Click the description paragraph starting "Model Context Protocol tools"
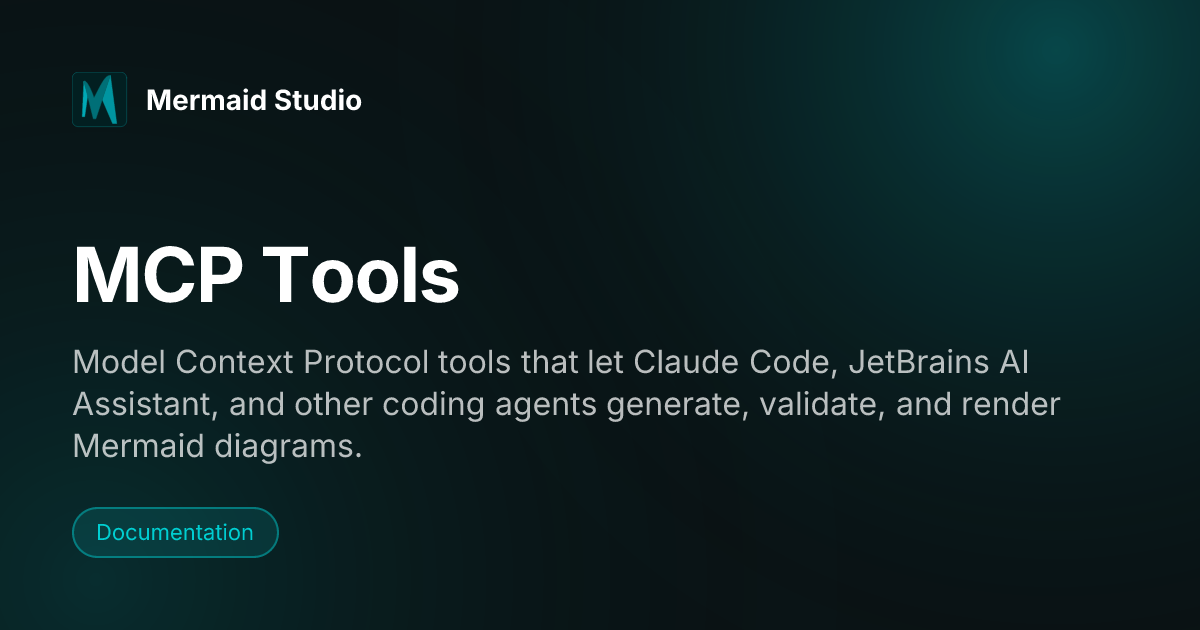This screenshot has height=630, width=1200. point(566,405)
